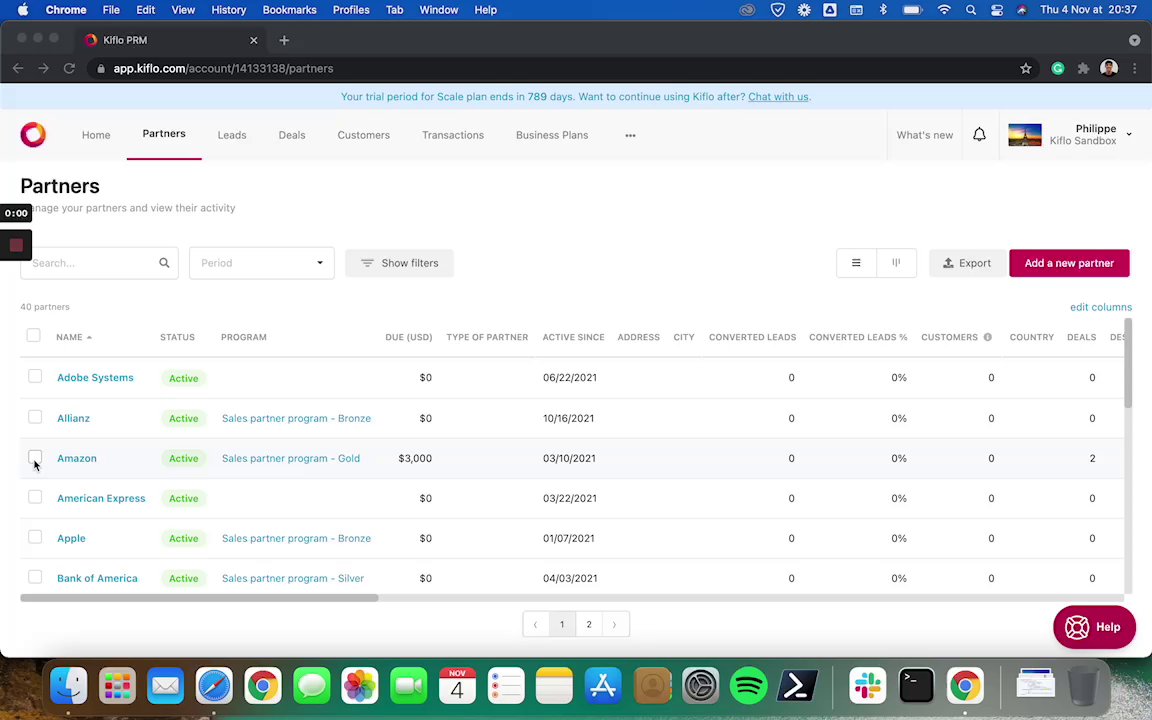Open the three-dots more navigation menu

(630, 135)
